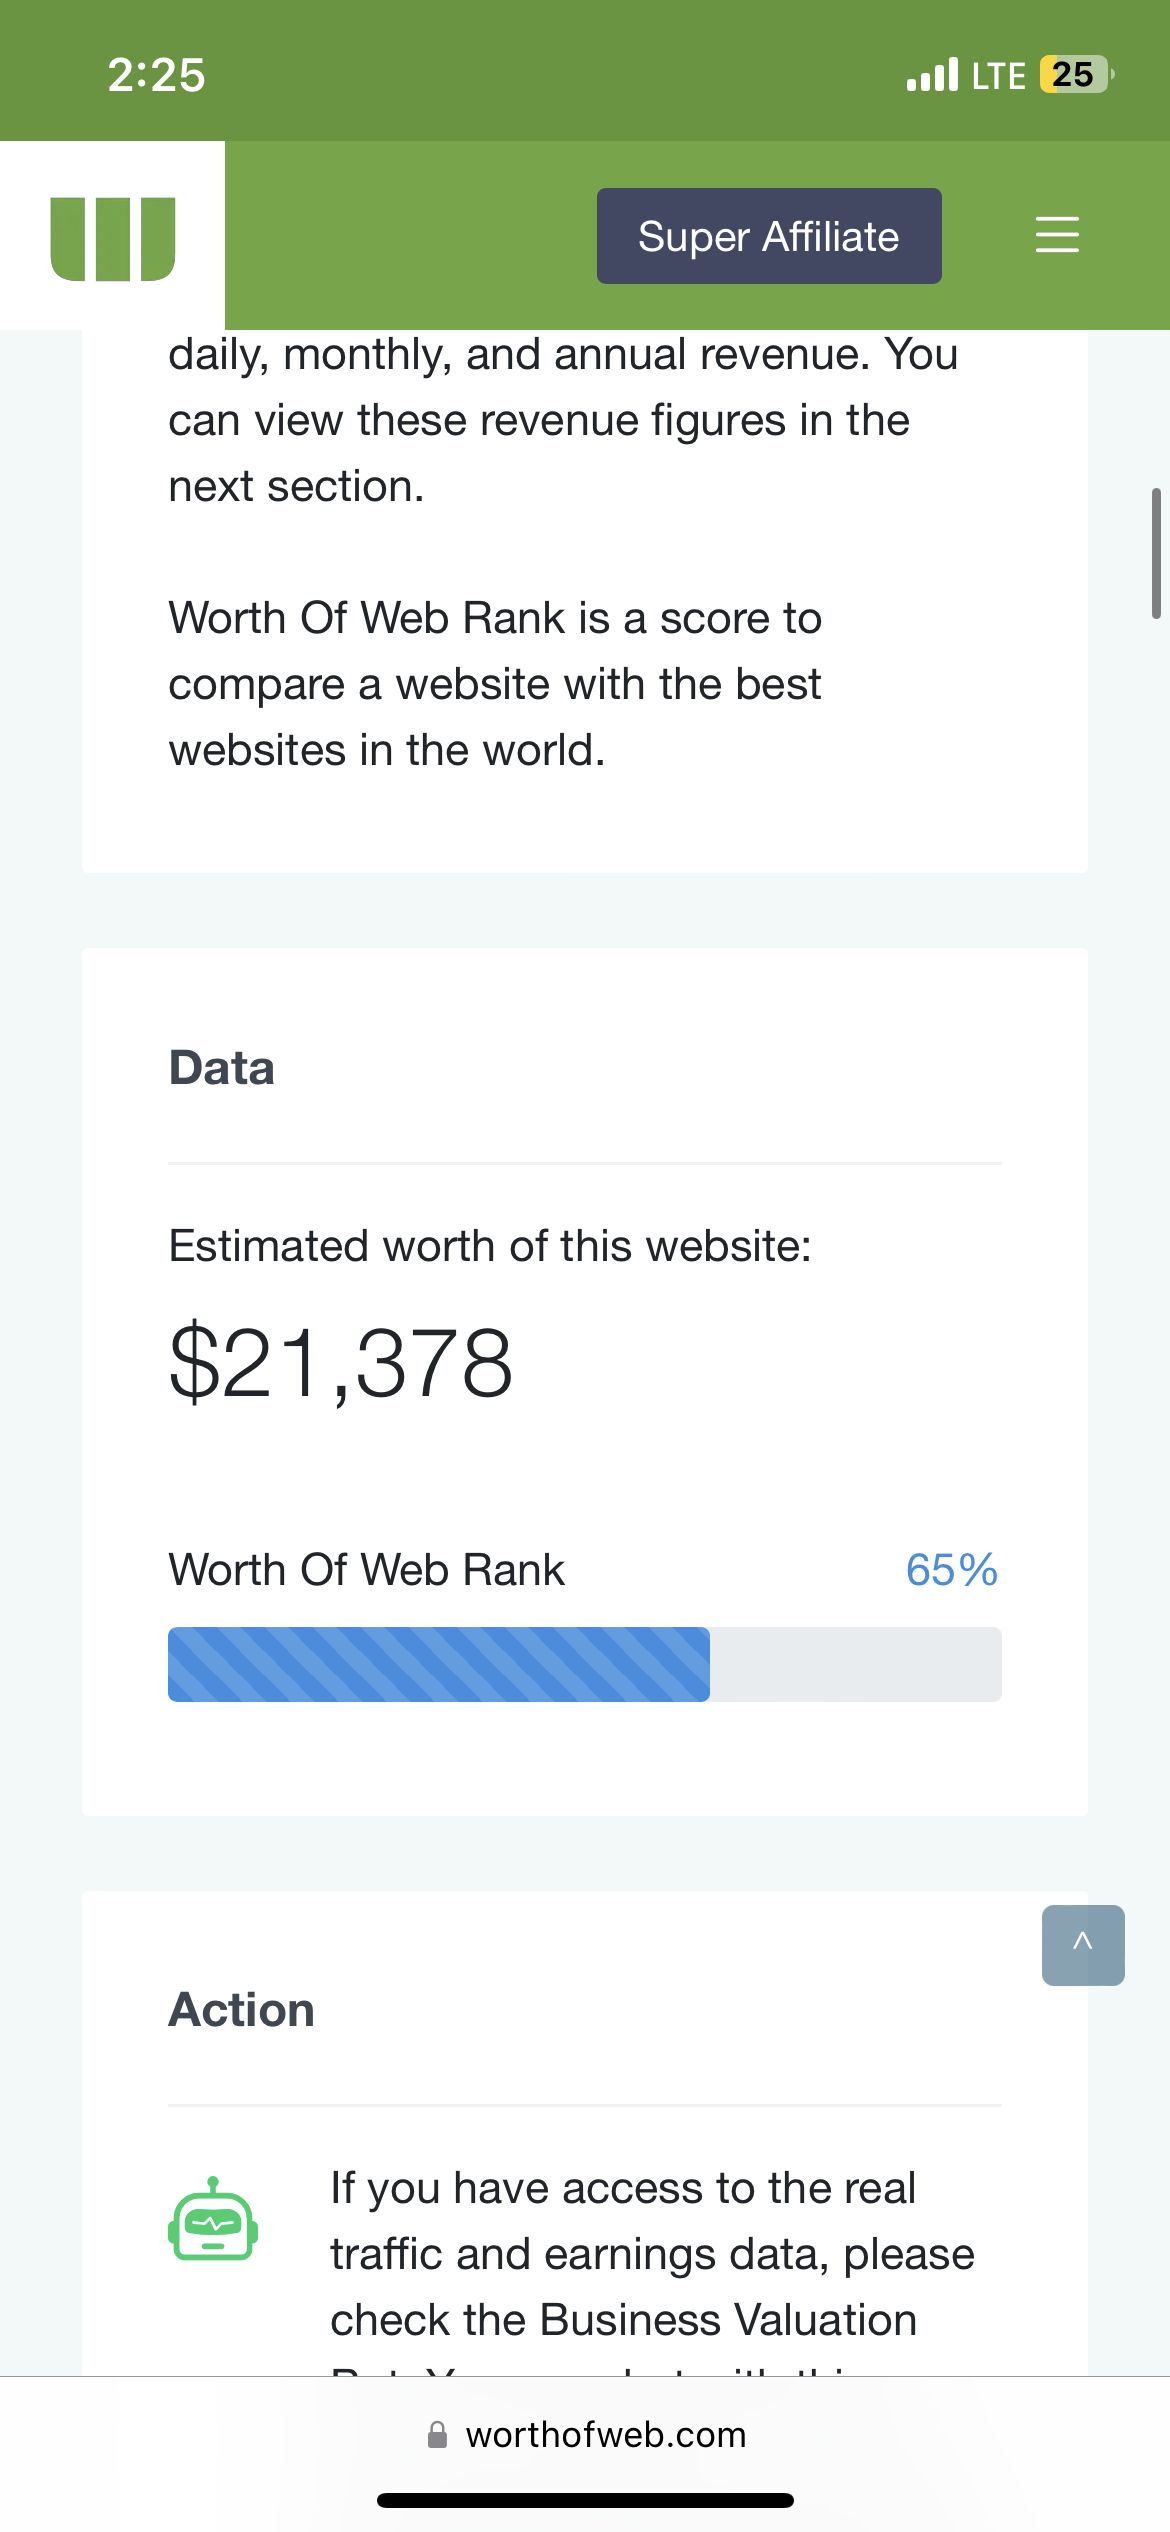Tap the LTE network indicator
1170x2532 pixels.
pos(998,76)
